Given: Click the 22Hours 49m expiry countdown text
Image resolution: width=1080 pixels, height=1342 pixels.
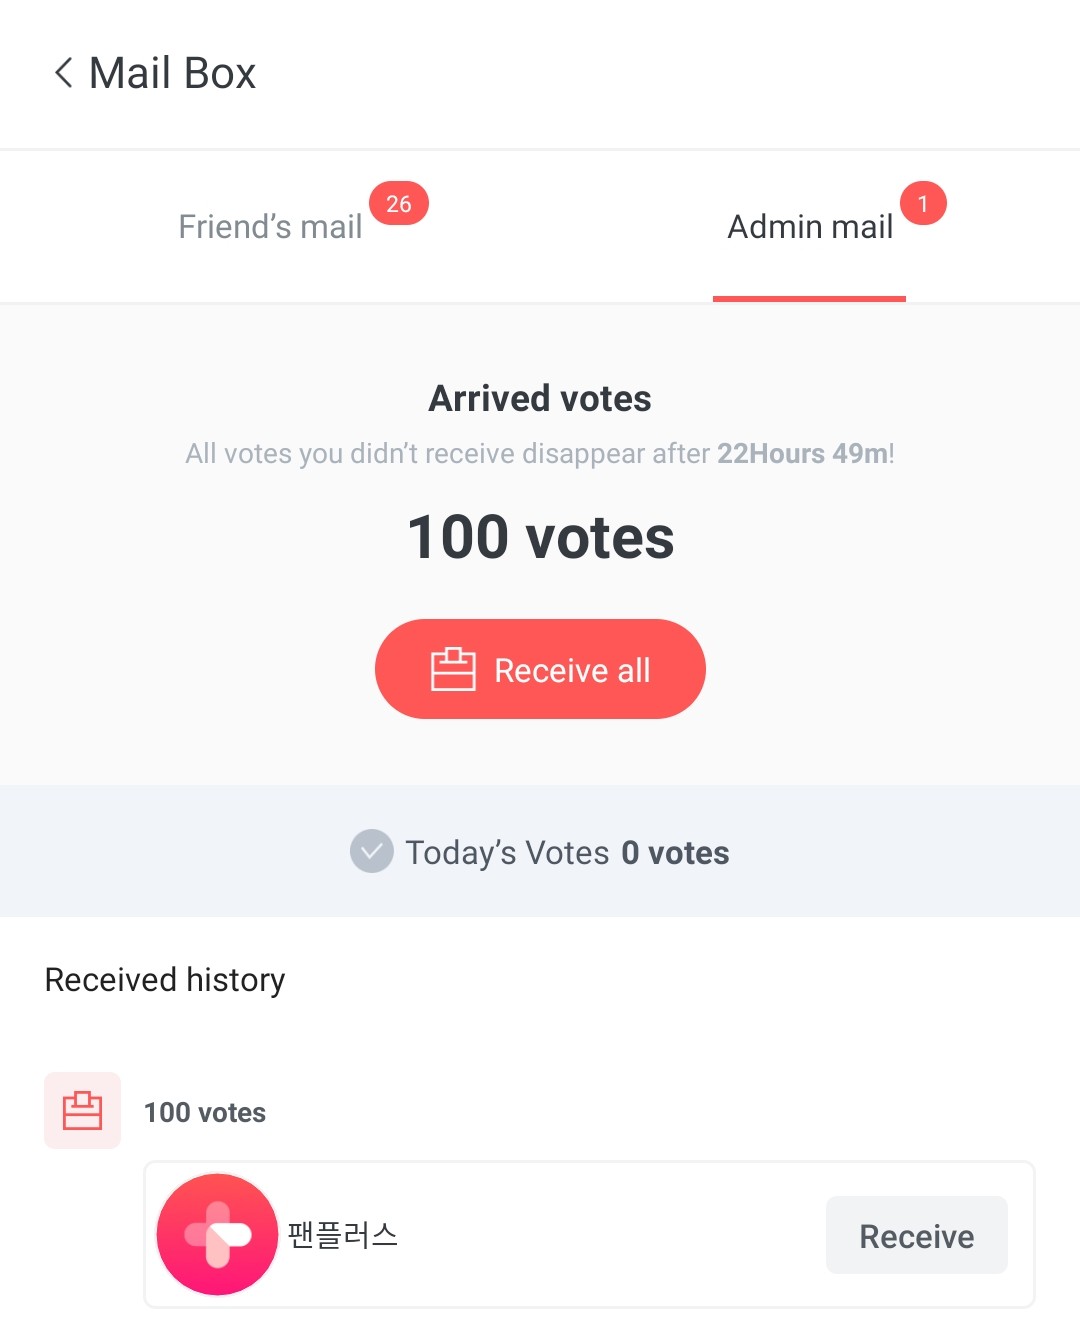Looking at the screenshot, I should [803, 454].
